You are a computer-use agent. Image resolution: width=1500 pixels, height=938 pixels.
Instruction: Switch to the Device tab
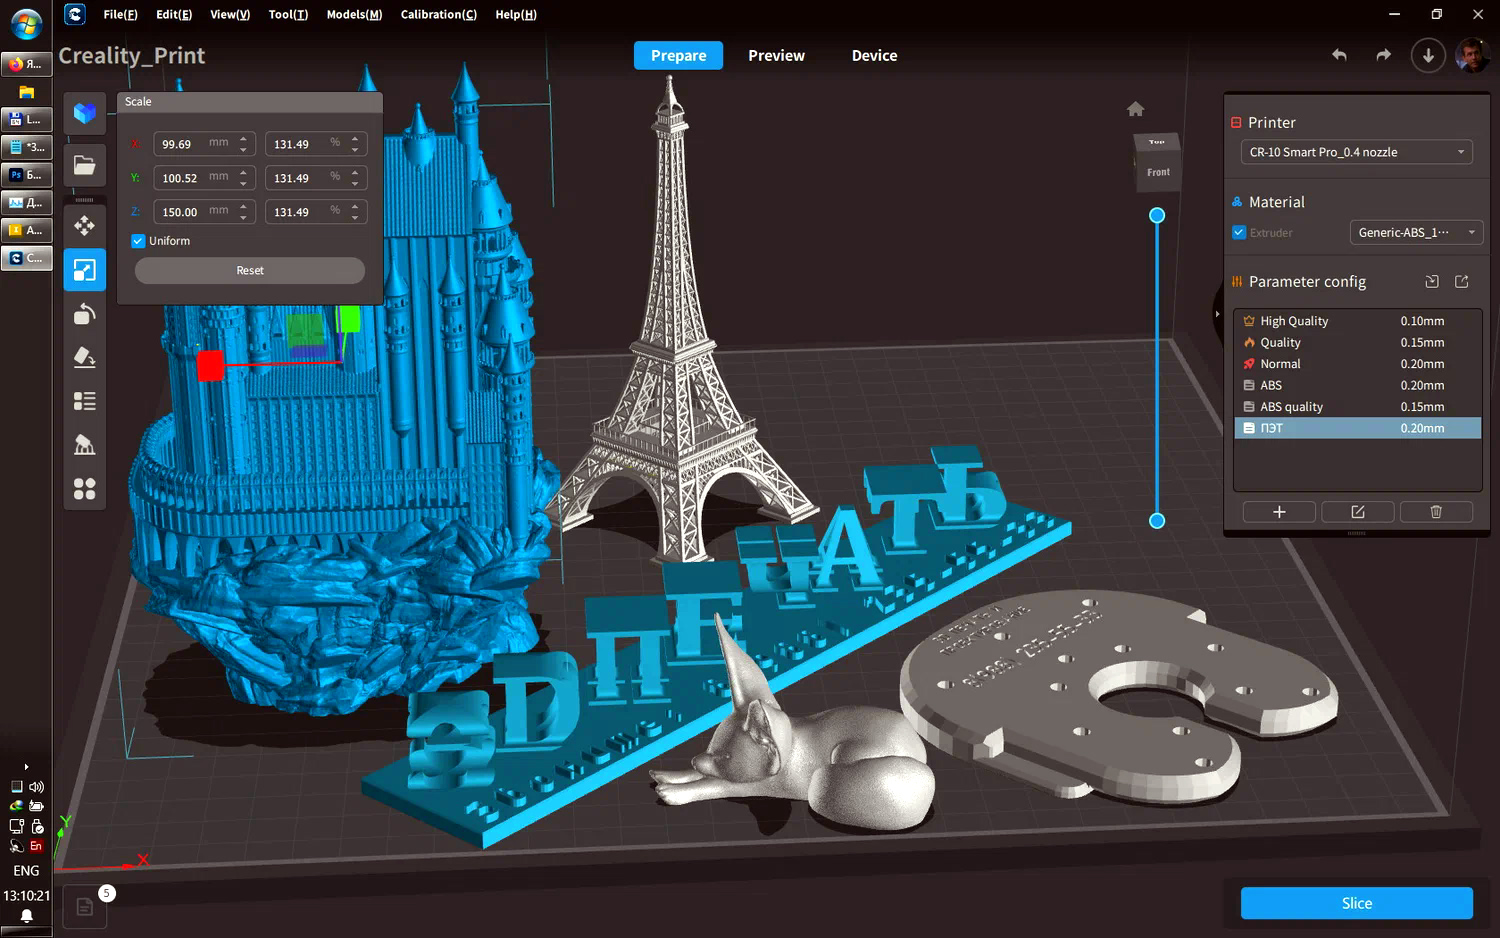coord(874,56)
